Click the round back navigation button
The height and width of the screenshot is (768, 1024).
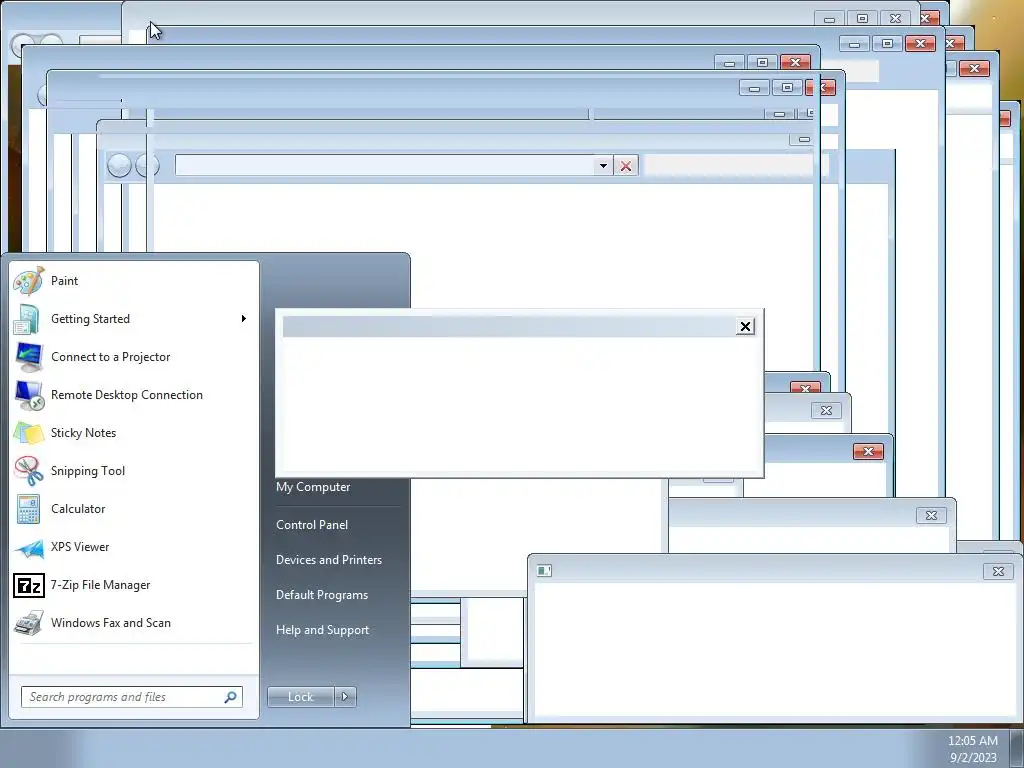(119, 166)
